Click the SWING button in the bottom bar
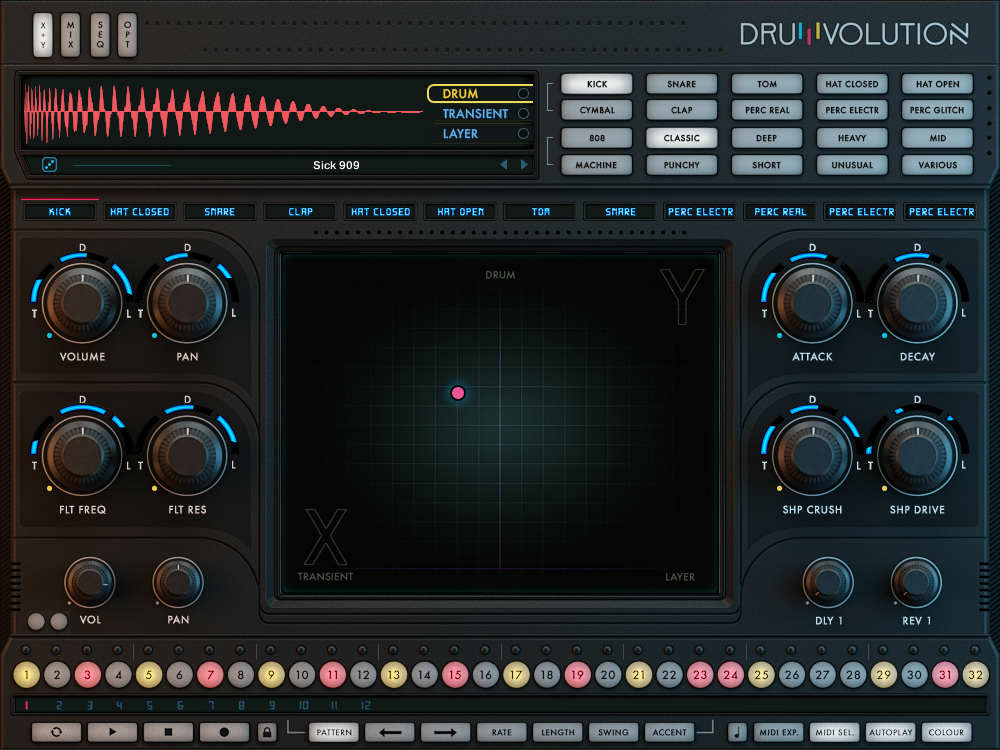This screenshot has height=750, width=1000. [612, 732]
